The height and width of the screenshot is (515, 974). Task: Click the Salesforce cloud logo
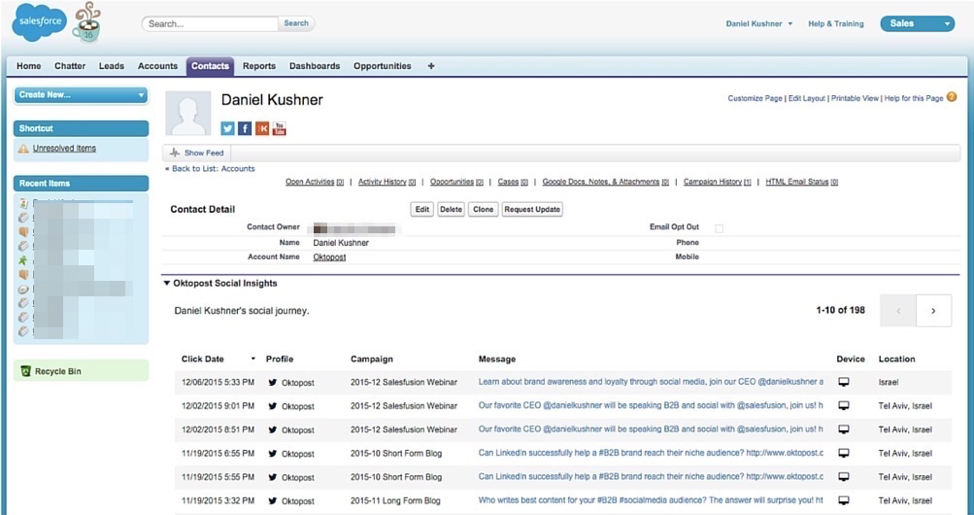[39, 22]
